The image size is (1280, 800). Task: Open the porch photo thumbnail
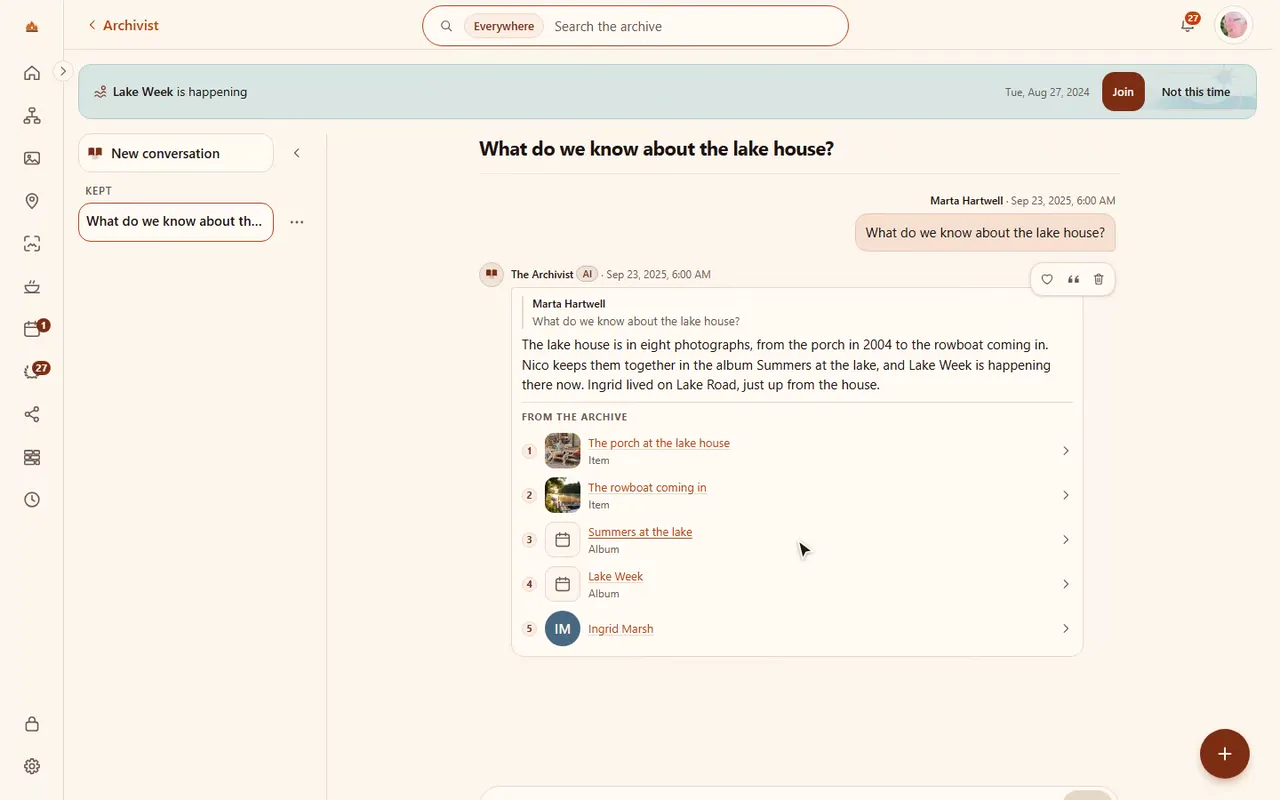[563, 451]
